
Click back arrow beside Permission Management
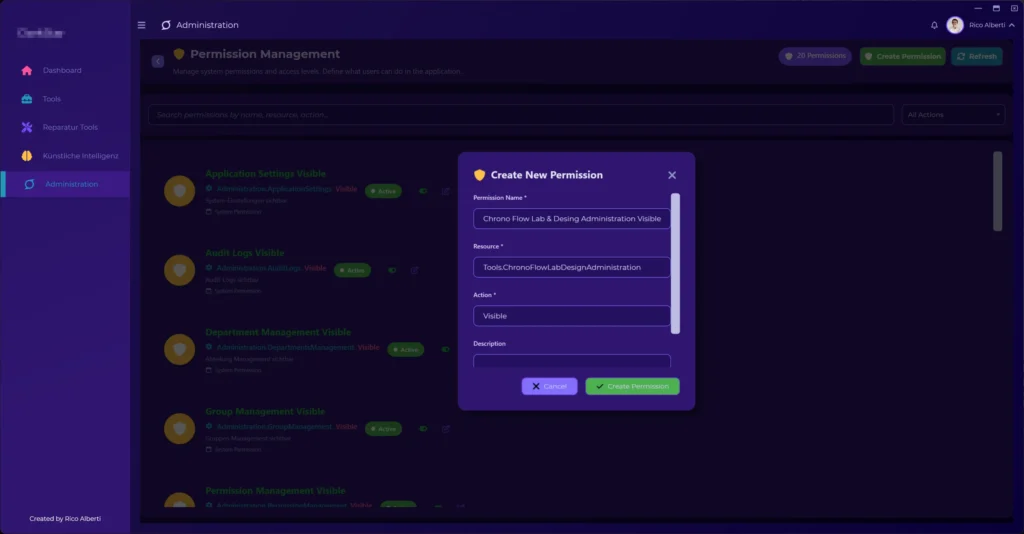coord(157,61)
